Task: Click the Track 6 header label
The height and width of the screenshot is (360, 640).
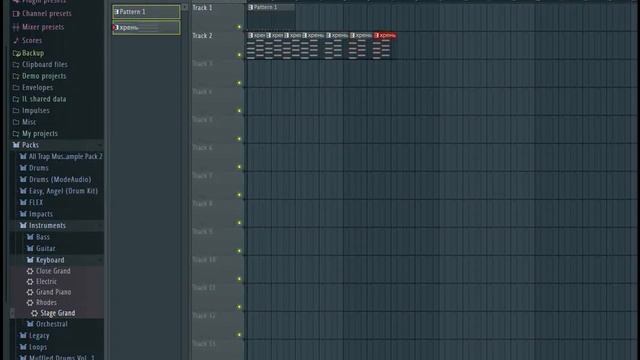Action: coord(202,148)
